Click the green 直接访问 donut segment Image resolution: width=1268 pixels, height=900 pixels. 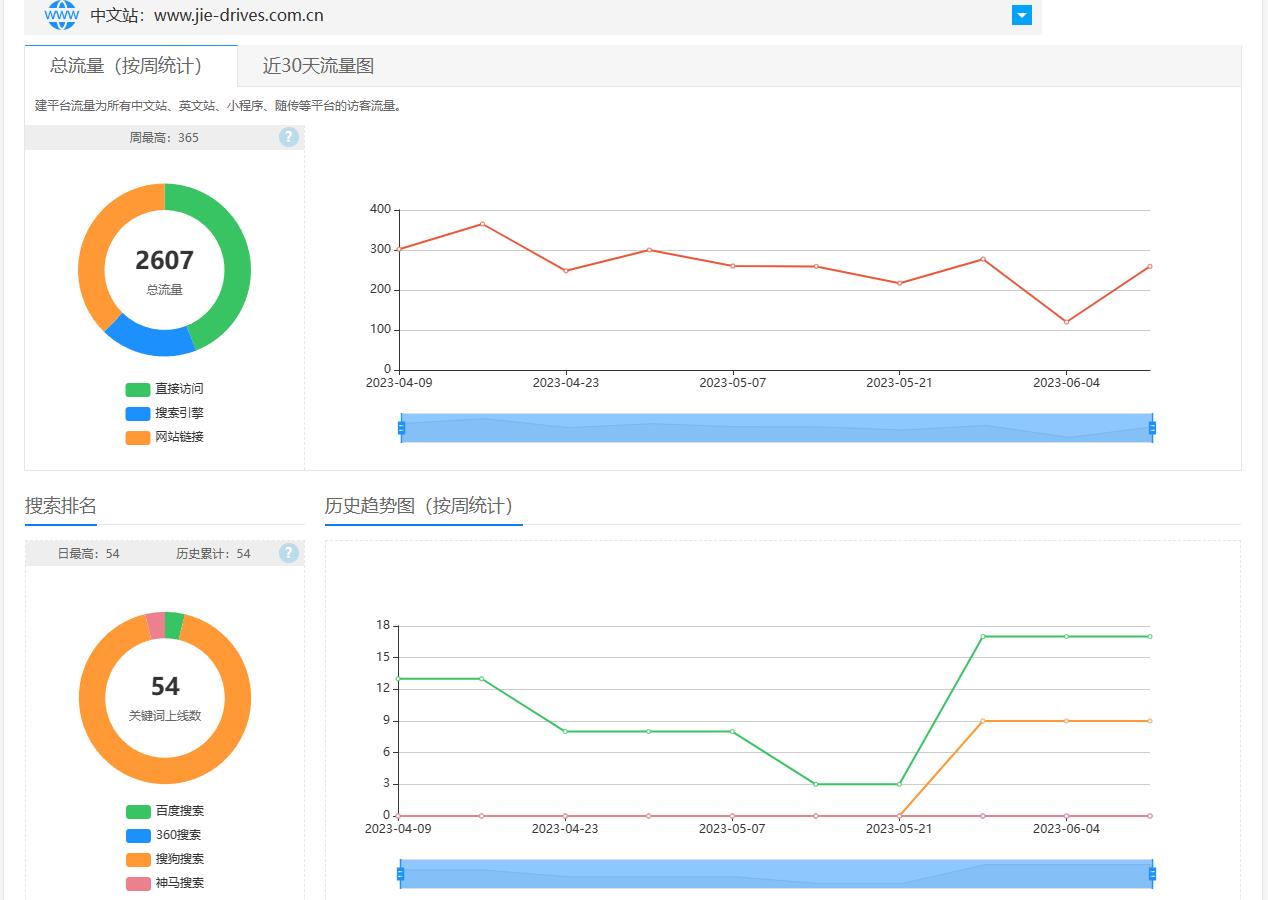tap(237, 262)
